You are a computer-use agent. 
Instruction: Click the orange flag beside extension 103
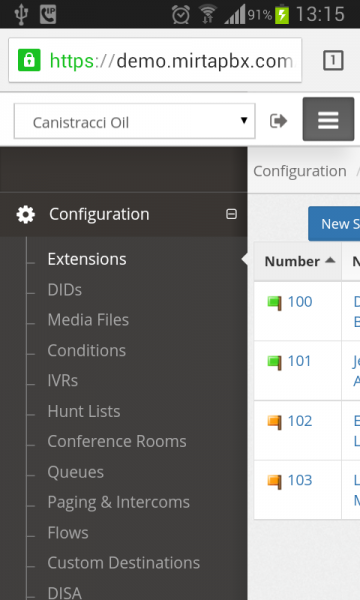point(274,481)
